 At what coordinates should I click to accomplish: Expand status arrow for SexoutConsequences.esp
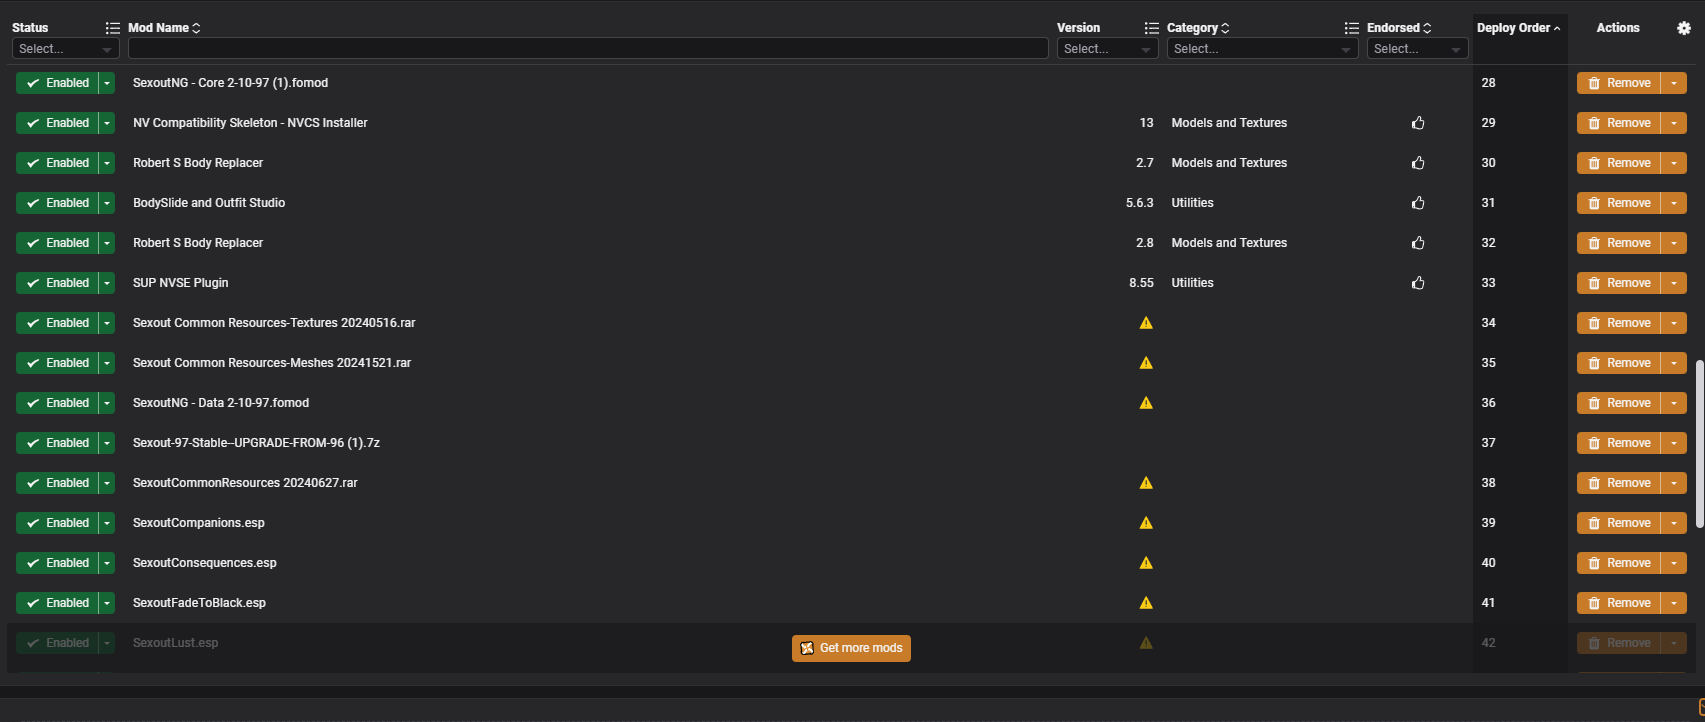coord(107,563)
